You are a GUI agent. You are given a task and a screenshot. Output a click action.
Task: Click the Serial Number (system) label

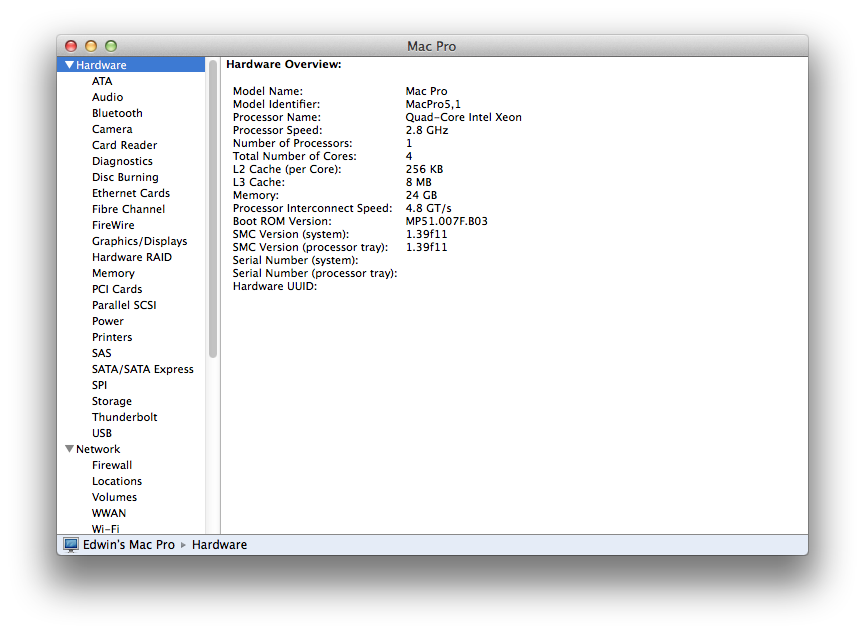coord(295,260)
